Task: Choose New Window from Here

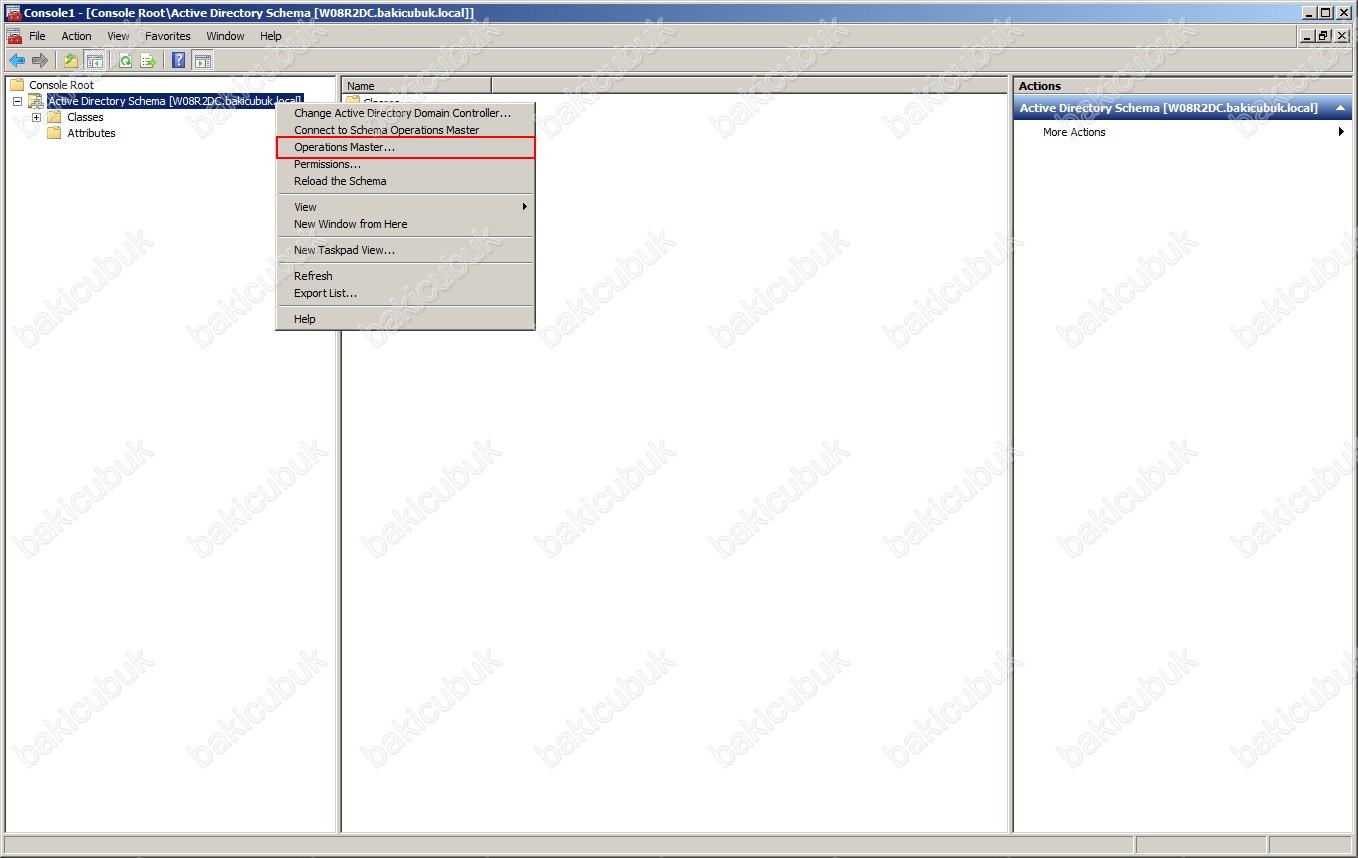Action: point(405,224)
